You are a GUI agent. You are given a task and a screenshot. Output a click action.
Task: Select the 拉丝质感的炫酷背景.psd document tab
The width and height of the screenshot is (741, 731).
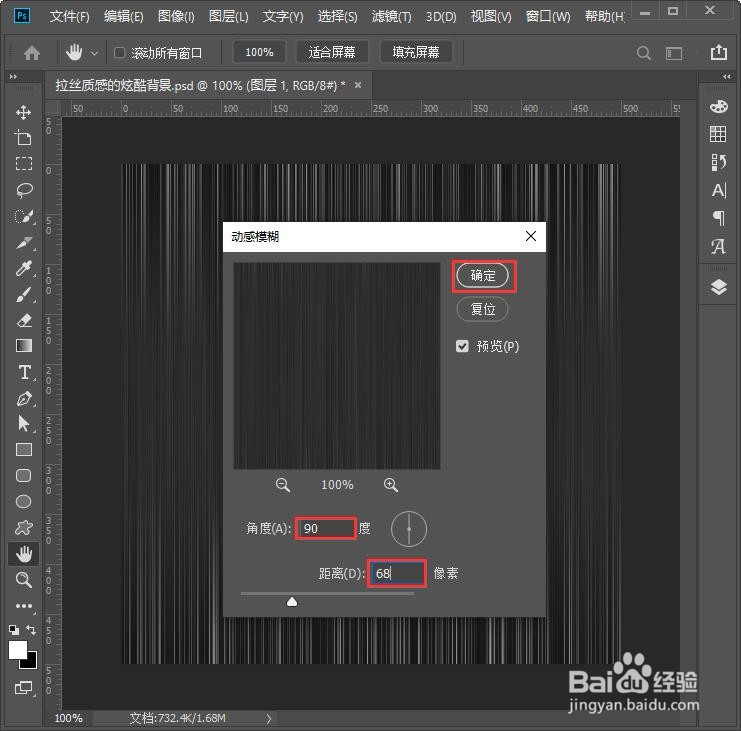pyautogui.click(x=208, y=86)
